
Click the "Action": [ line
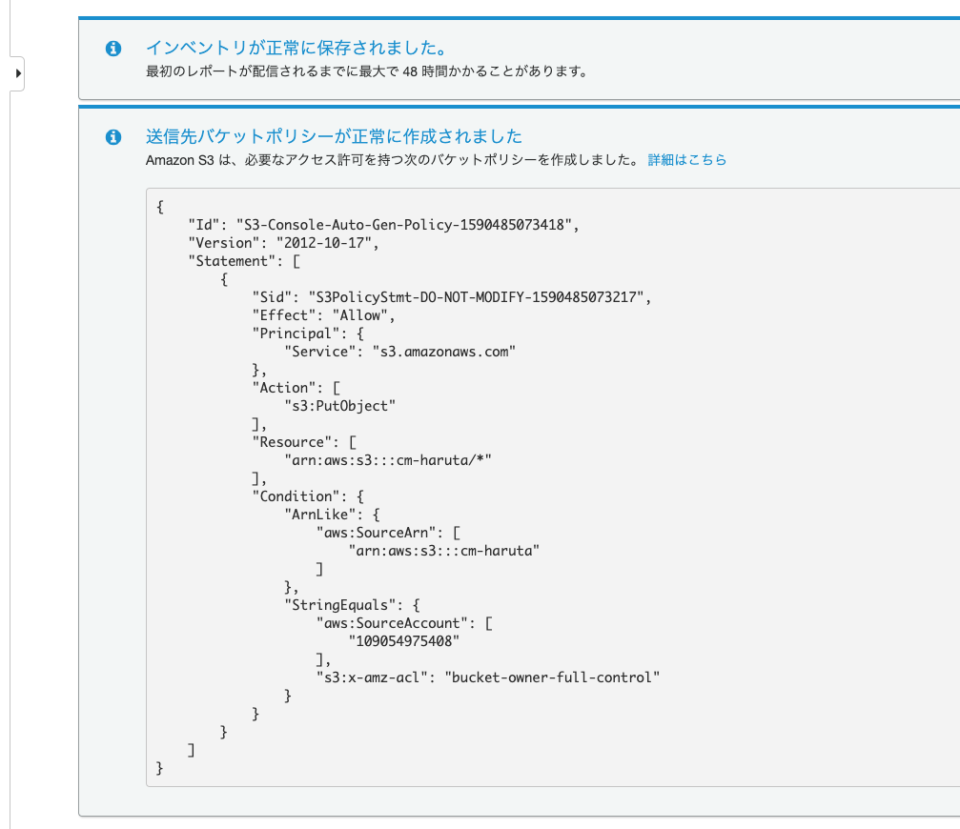[296, 388]
